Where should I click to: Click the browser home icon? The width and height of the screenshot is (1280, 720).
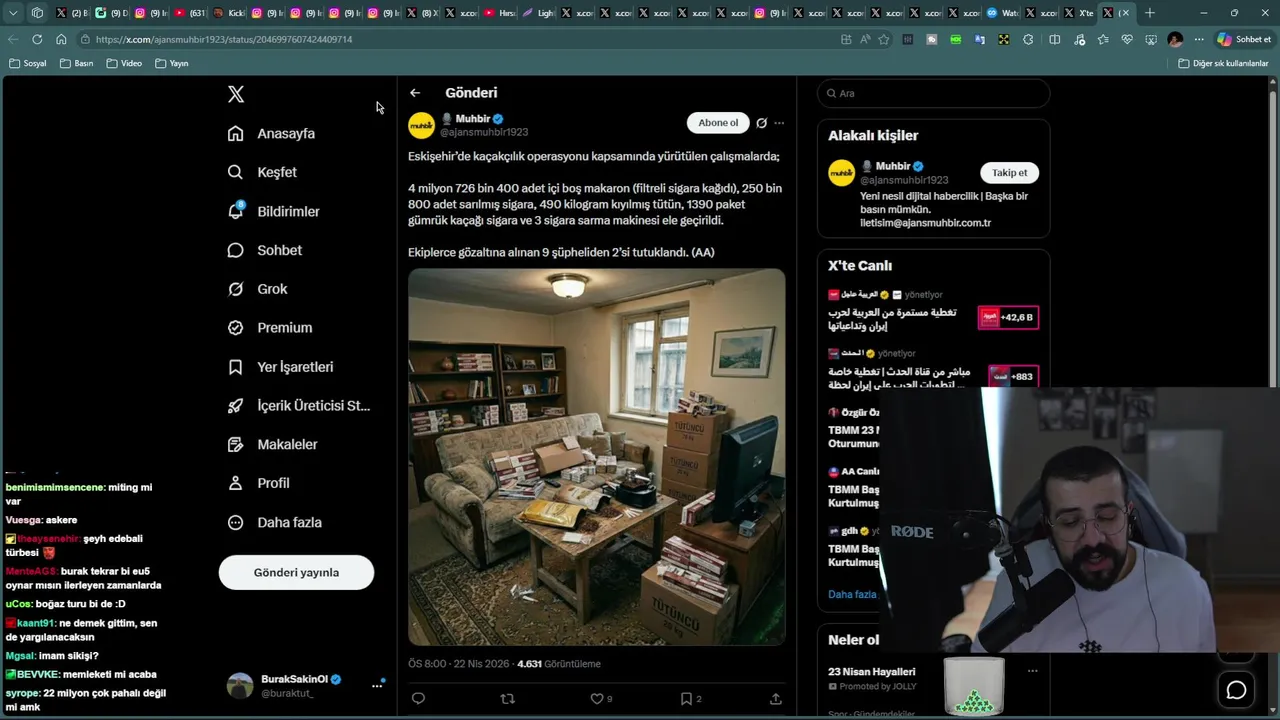[61, 39]
